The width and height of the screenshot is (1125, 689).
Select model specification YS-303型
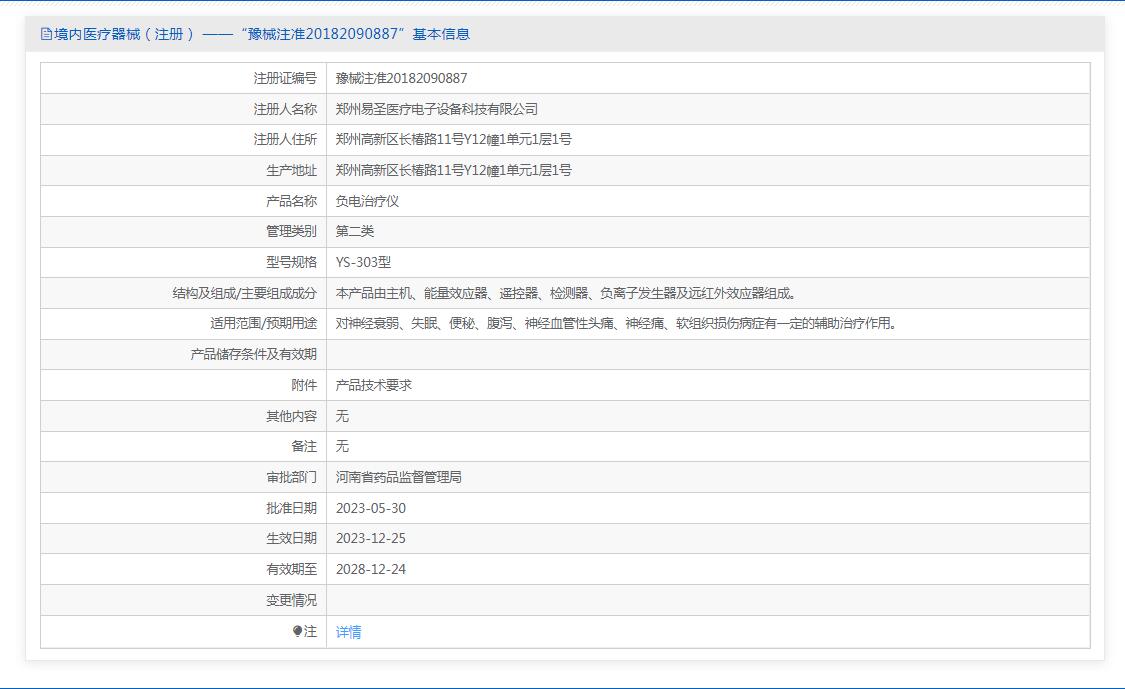click(363, 262)
